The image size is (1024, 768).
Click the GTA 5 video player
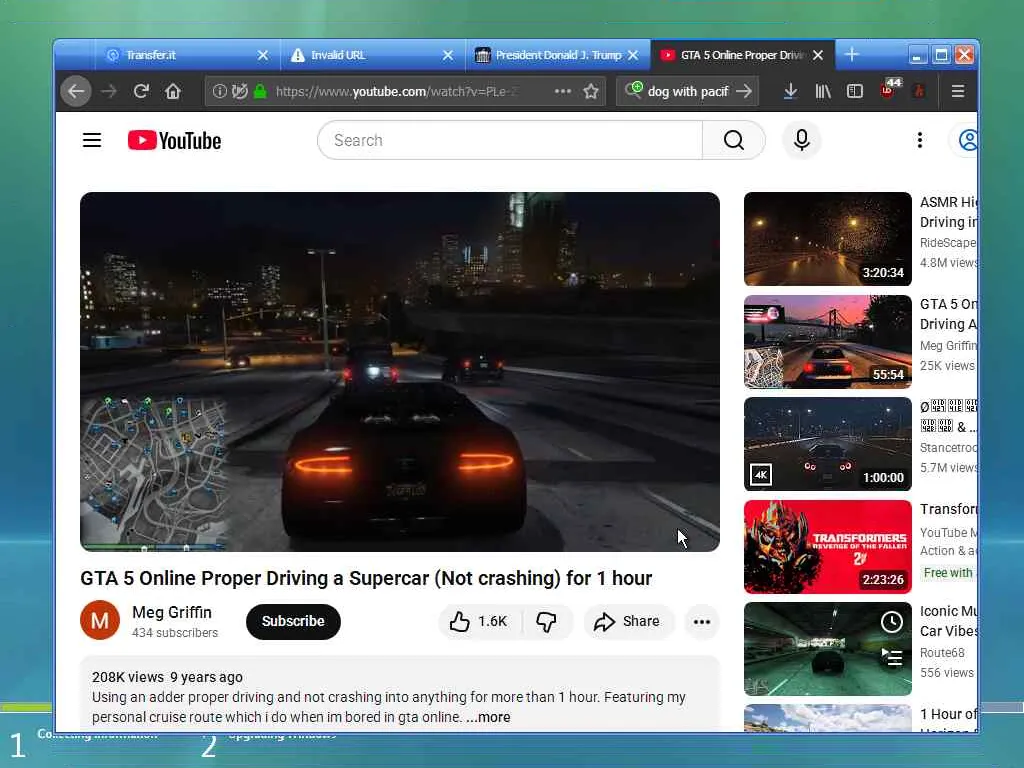pyautogui.click(x=400, y=372)
